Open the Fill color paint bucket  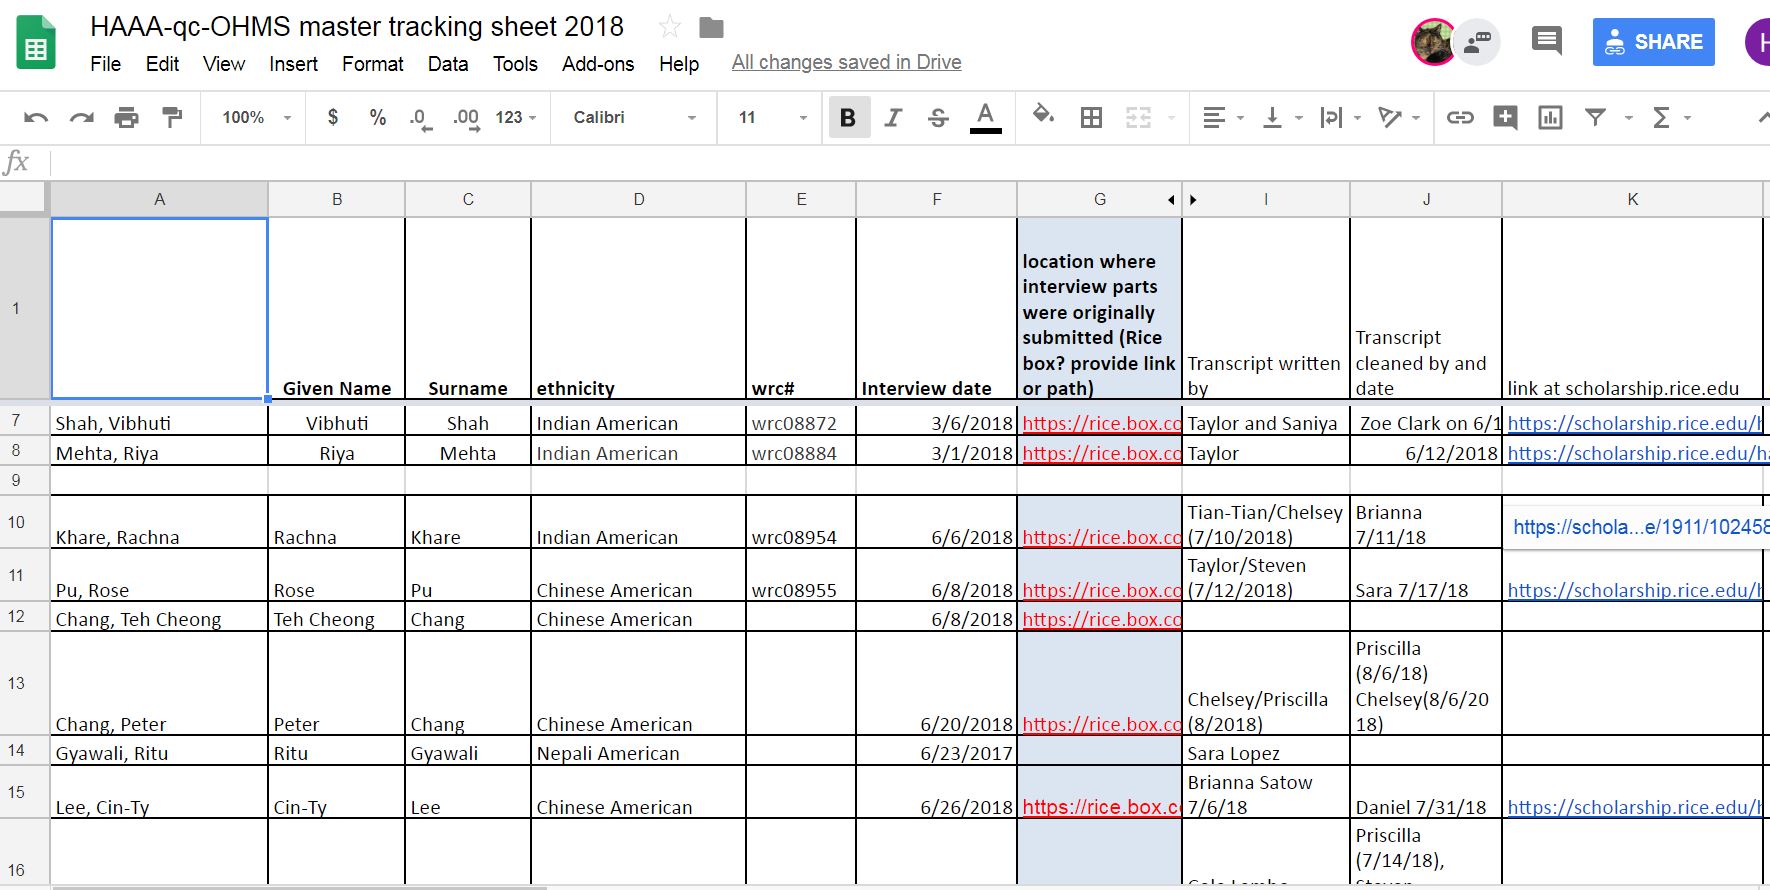(1043, 116)
